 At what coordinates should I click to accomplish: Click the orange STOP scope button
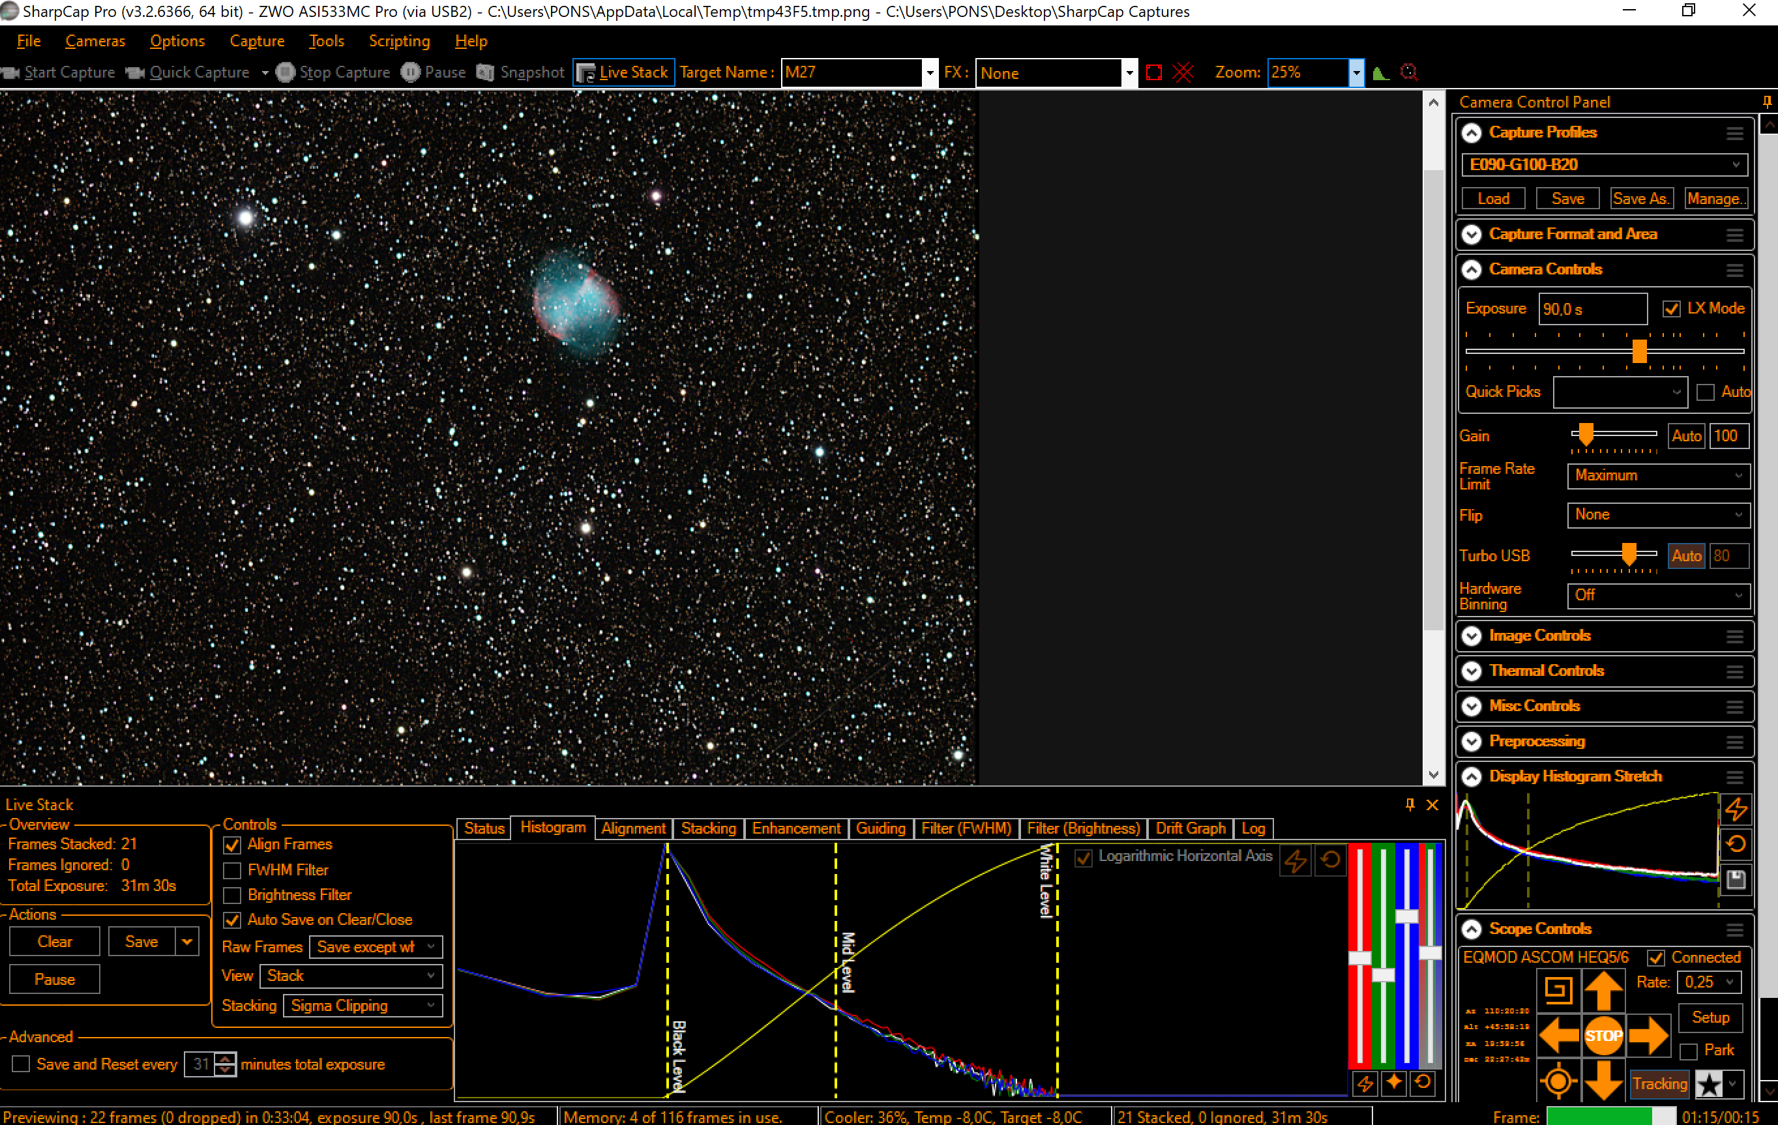(x=1603, y=1036)
